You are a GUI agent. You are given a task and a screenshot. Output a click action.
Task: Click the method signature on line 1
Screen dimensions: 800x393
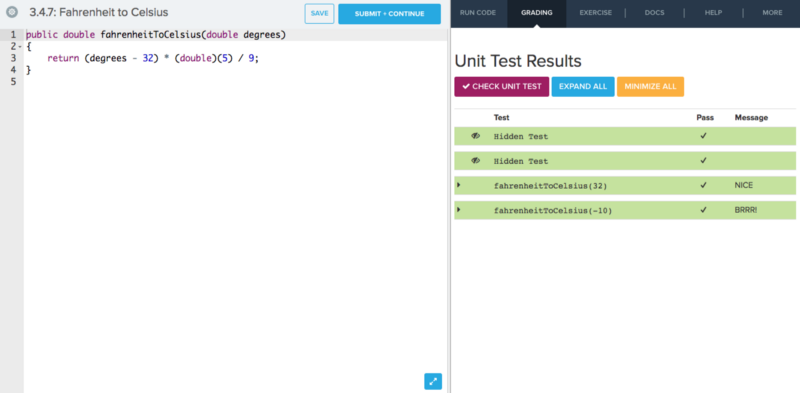tap(156, 35)
